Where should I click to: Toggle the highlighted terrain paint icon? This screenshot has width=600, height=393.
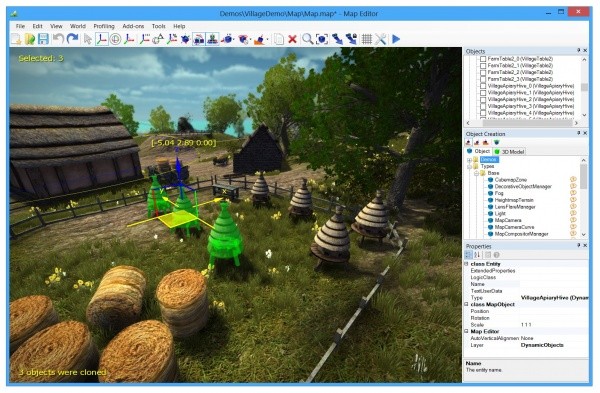click(199, 39)
